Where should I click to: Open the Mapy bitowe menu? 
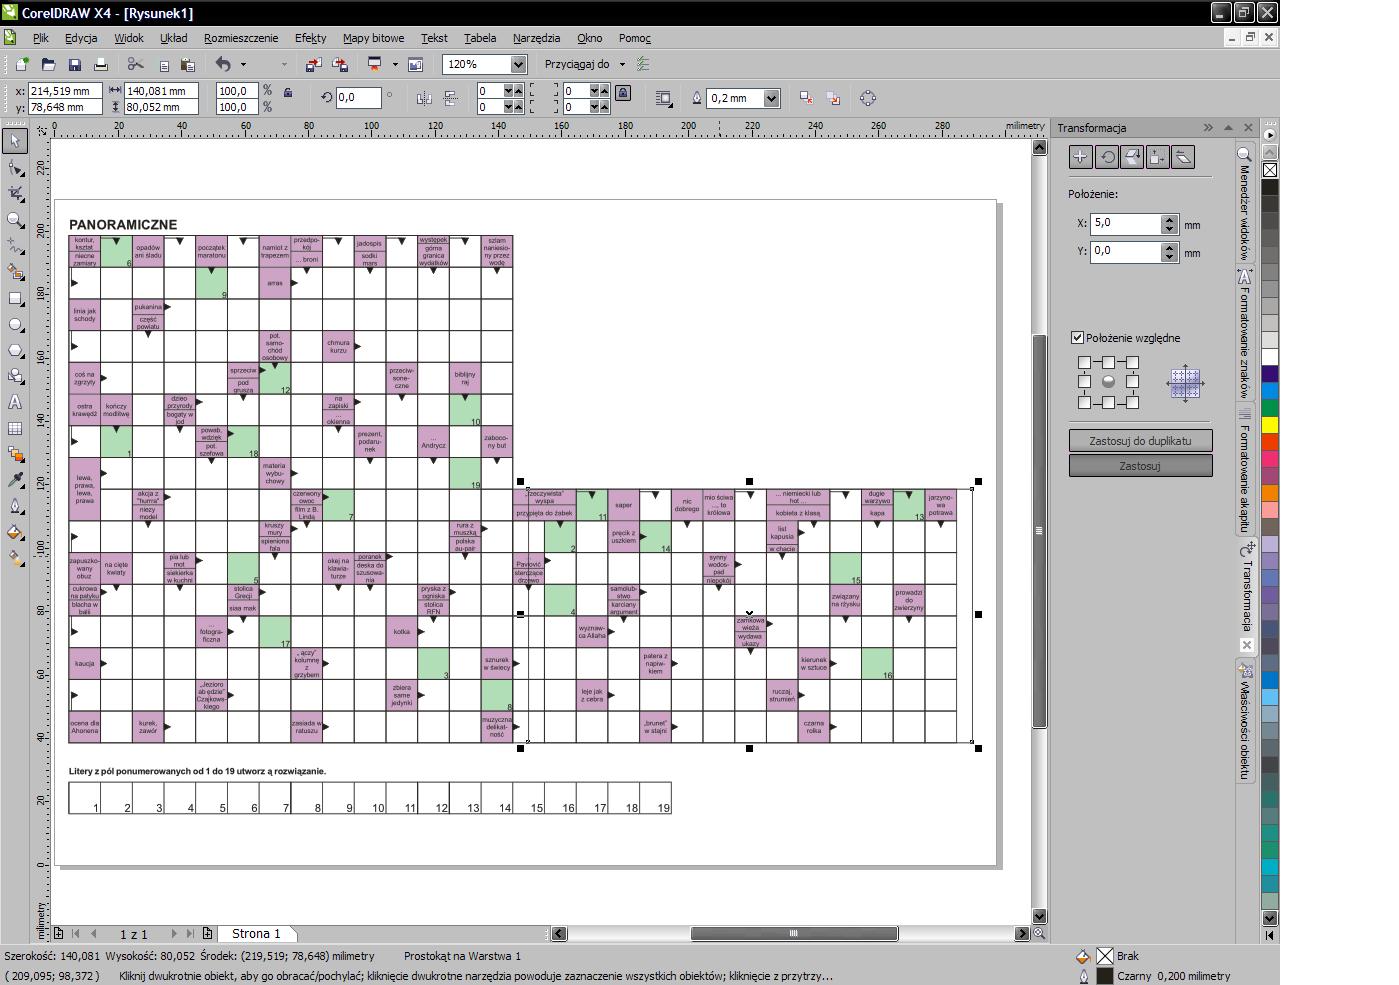click(373, 38)
